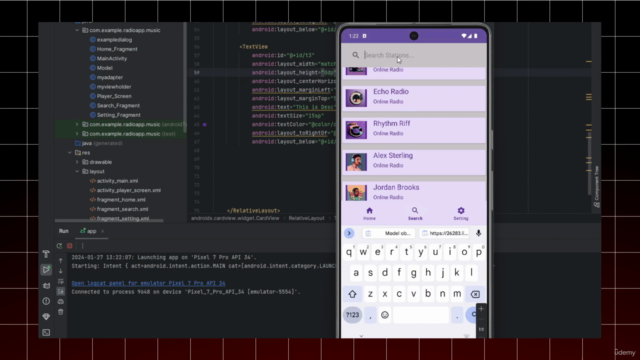Tap the keyboard backspace key
Screen dimensions: 640x360
[475, 294]
